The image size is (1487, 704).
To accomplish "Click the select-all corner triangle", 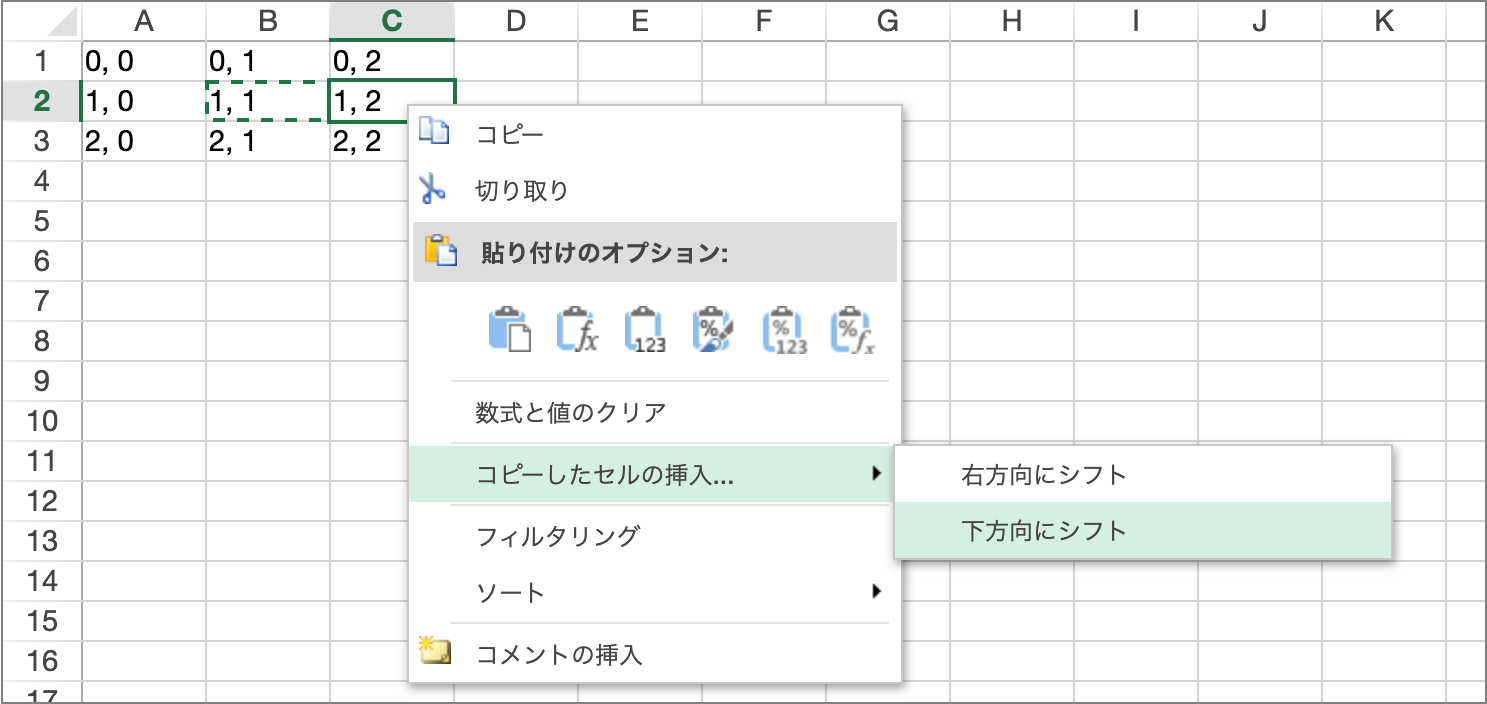I will pos(61,22).
